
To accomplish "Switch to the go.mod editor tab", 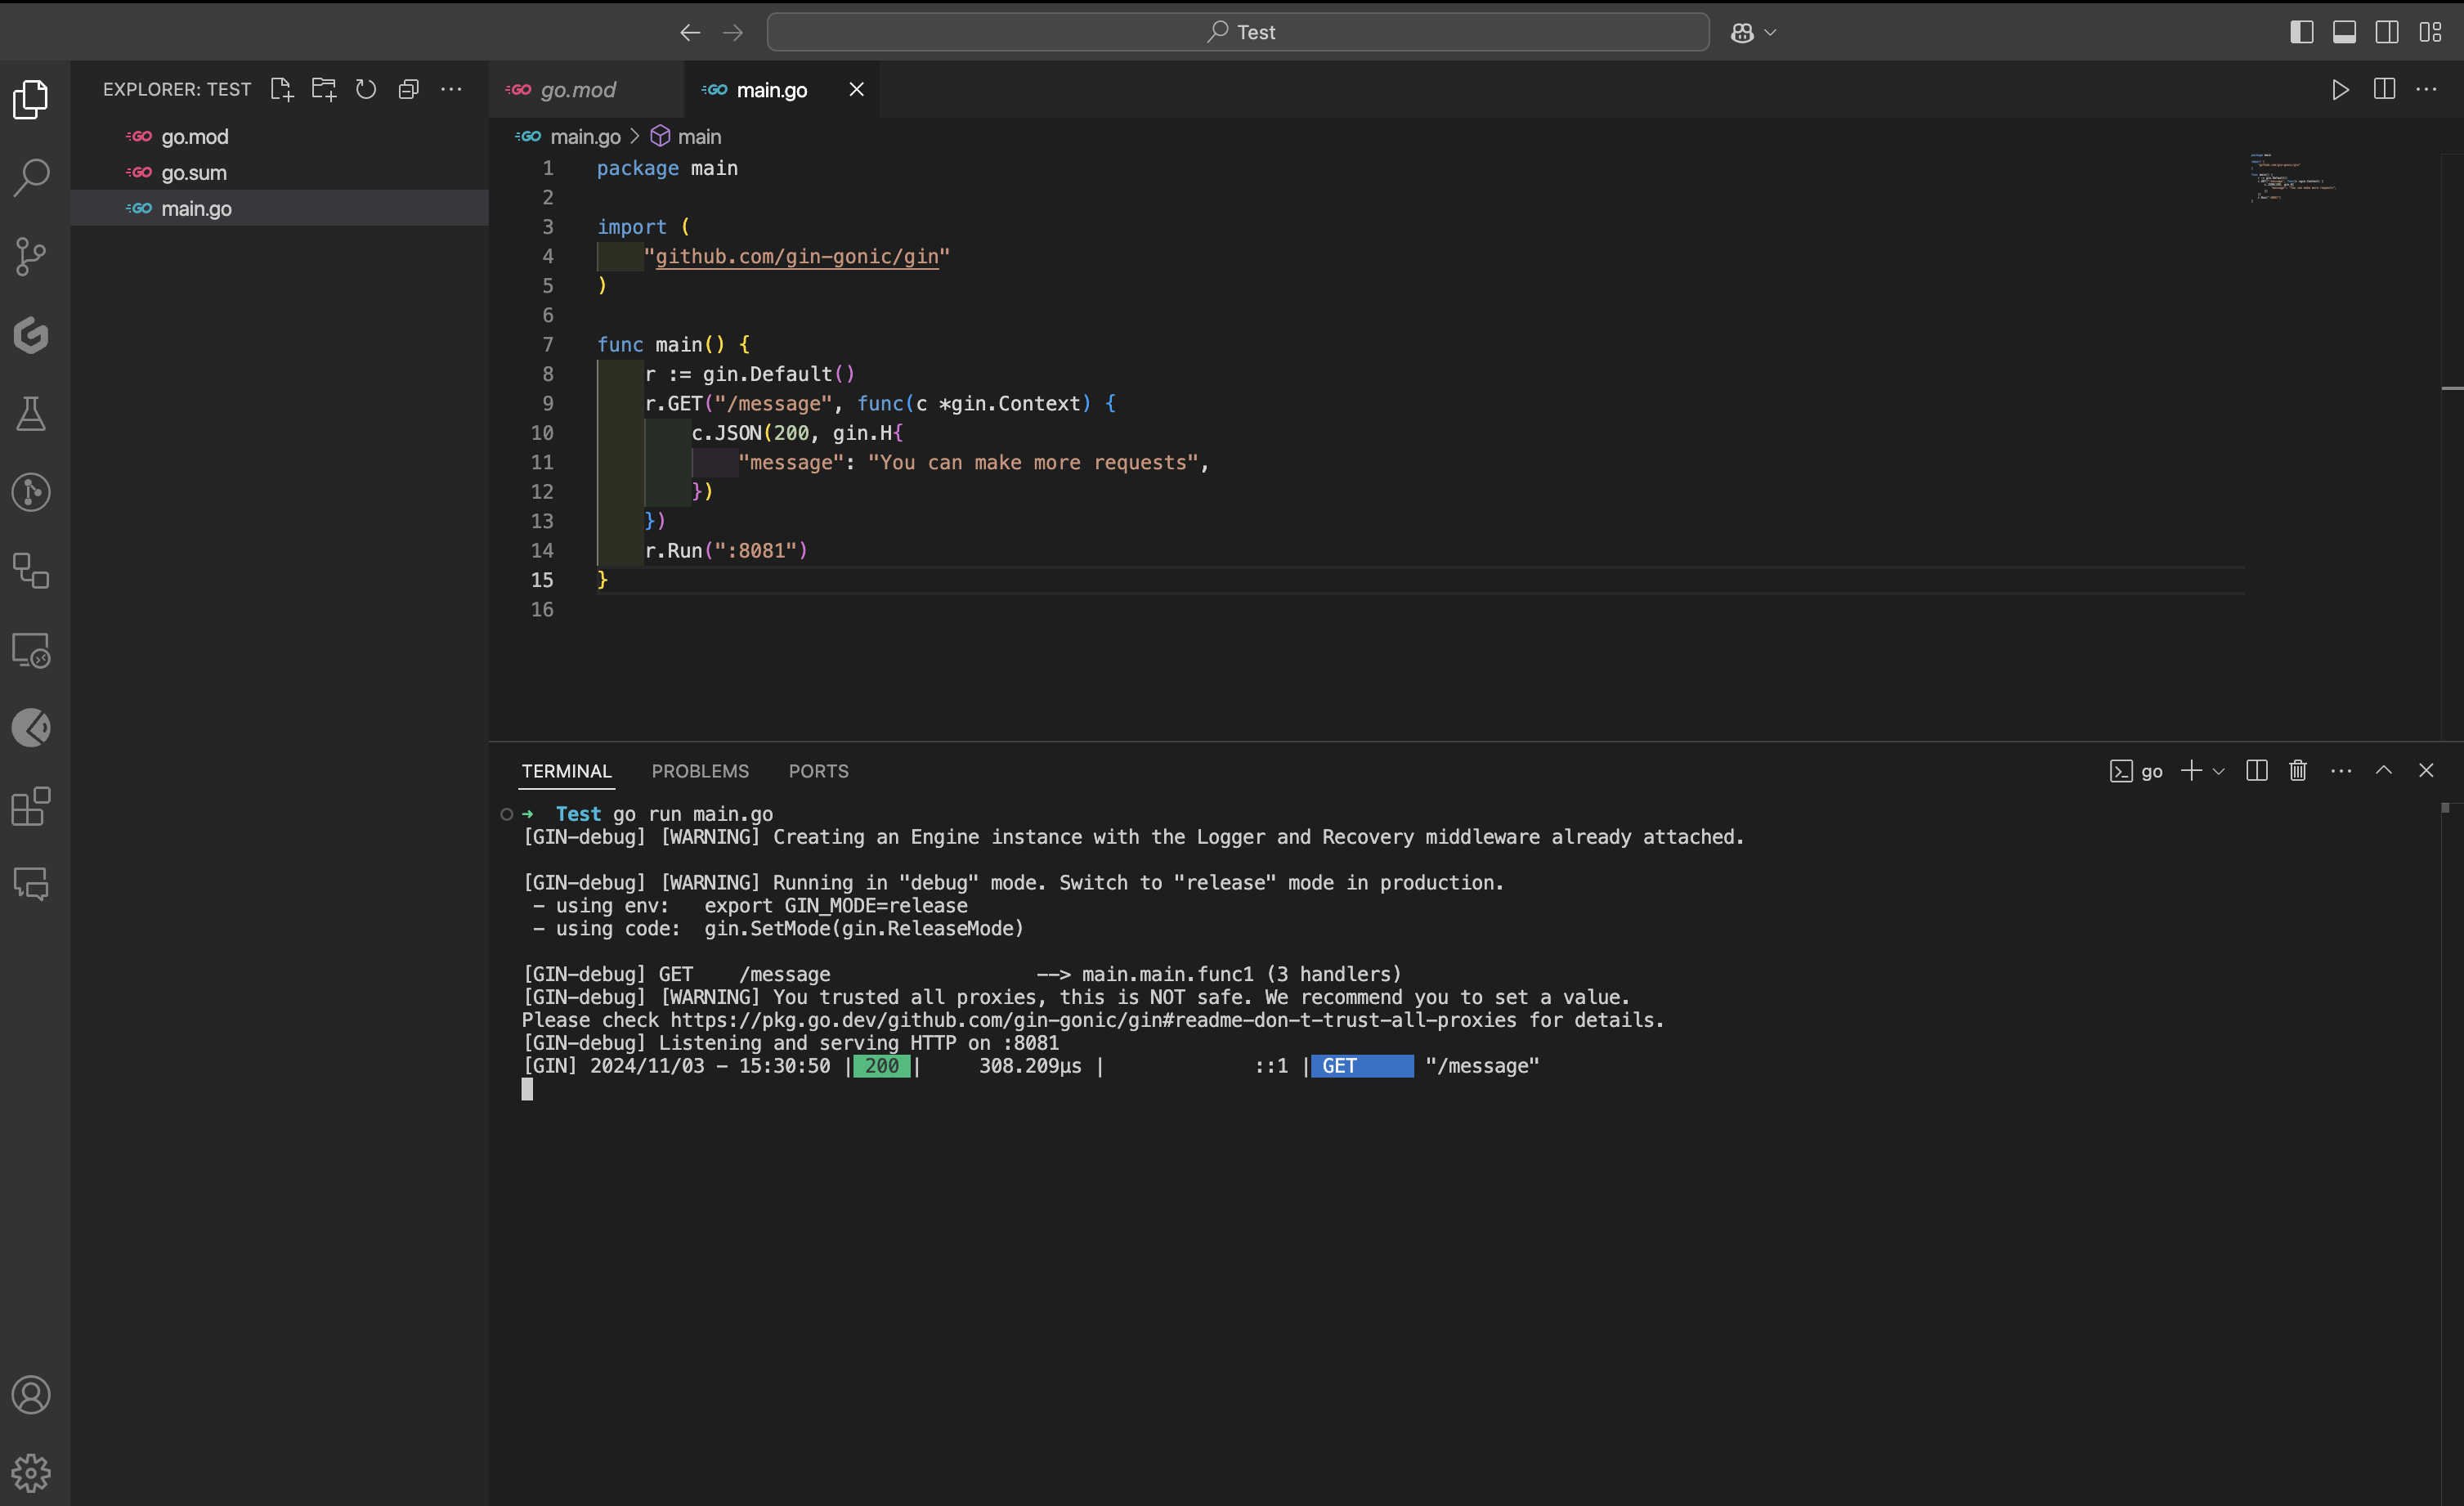I will pyautogui.click(x=580, y=89).
